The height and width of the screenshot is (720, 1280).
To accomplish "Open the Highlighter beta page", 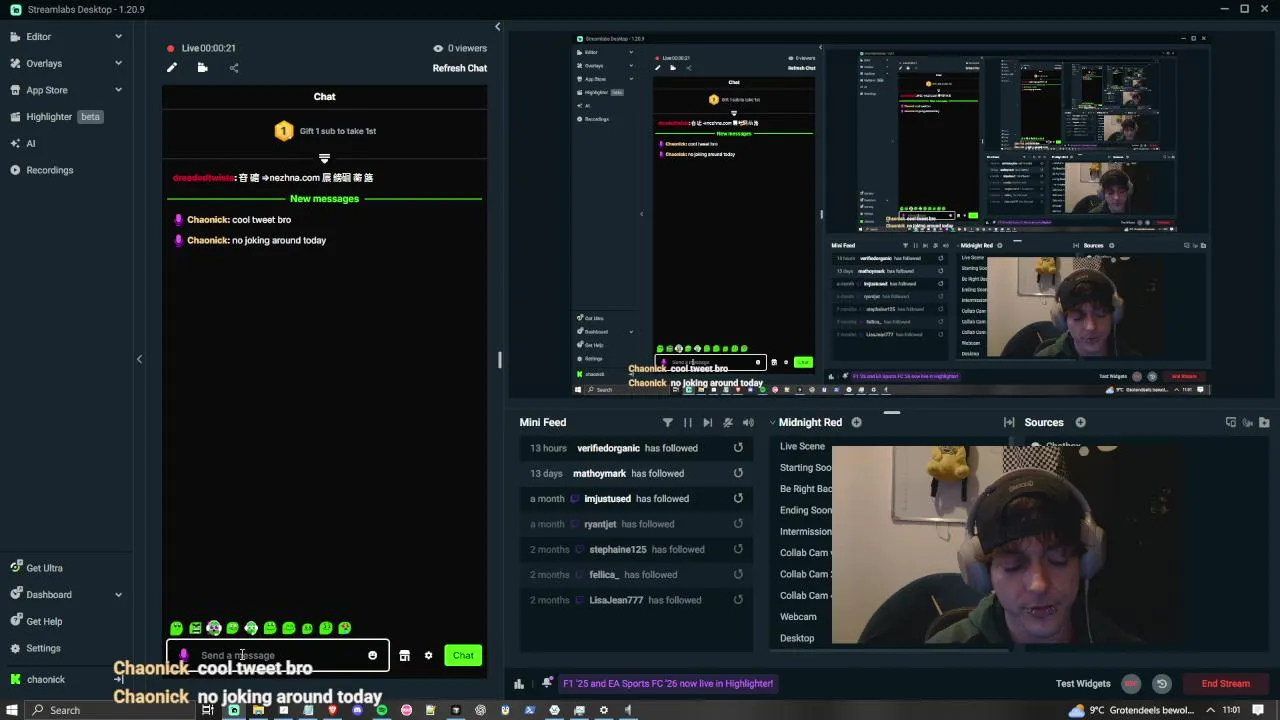I will (56, 116).
